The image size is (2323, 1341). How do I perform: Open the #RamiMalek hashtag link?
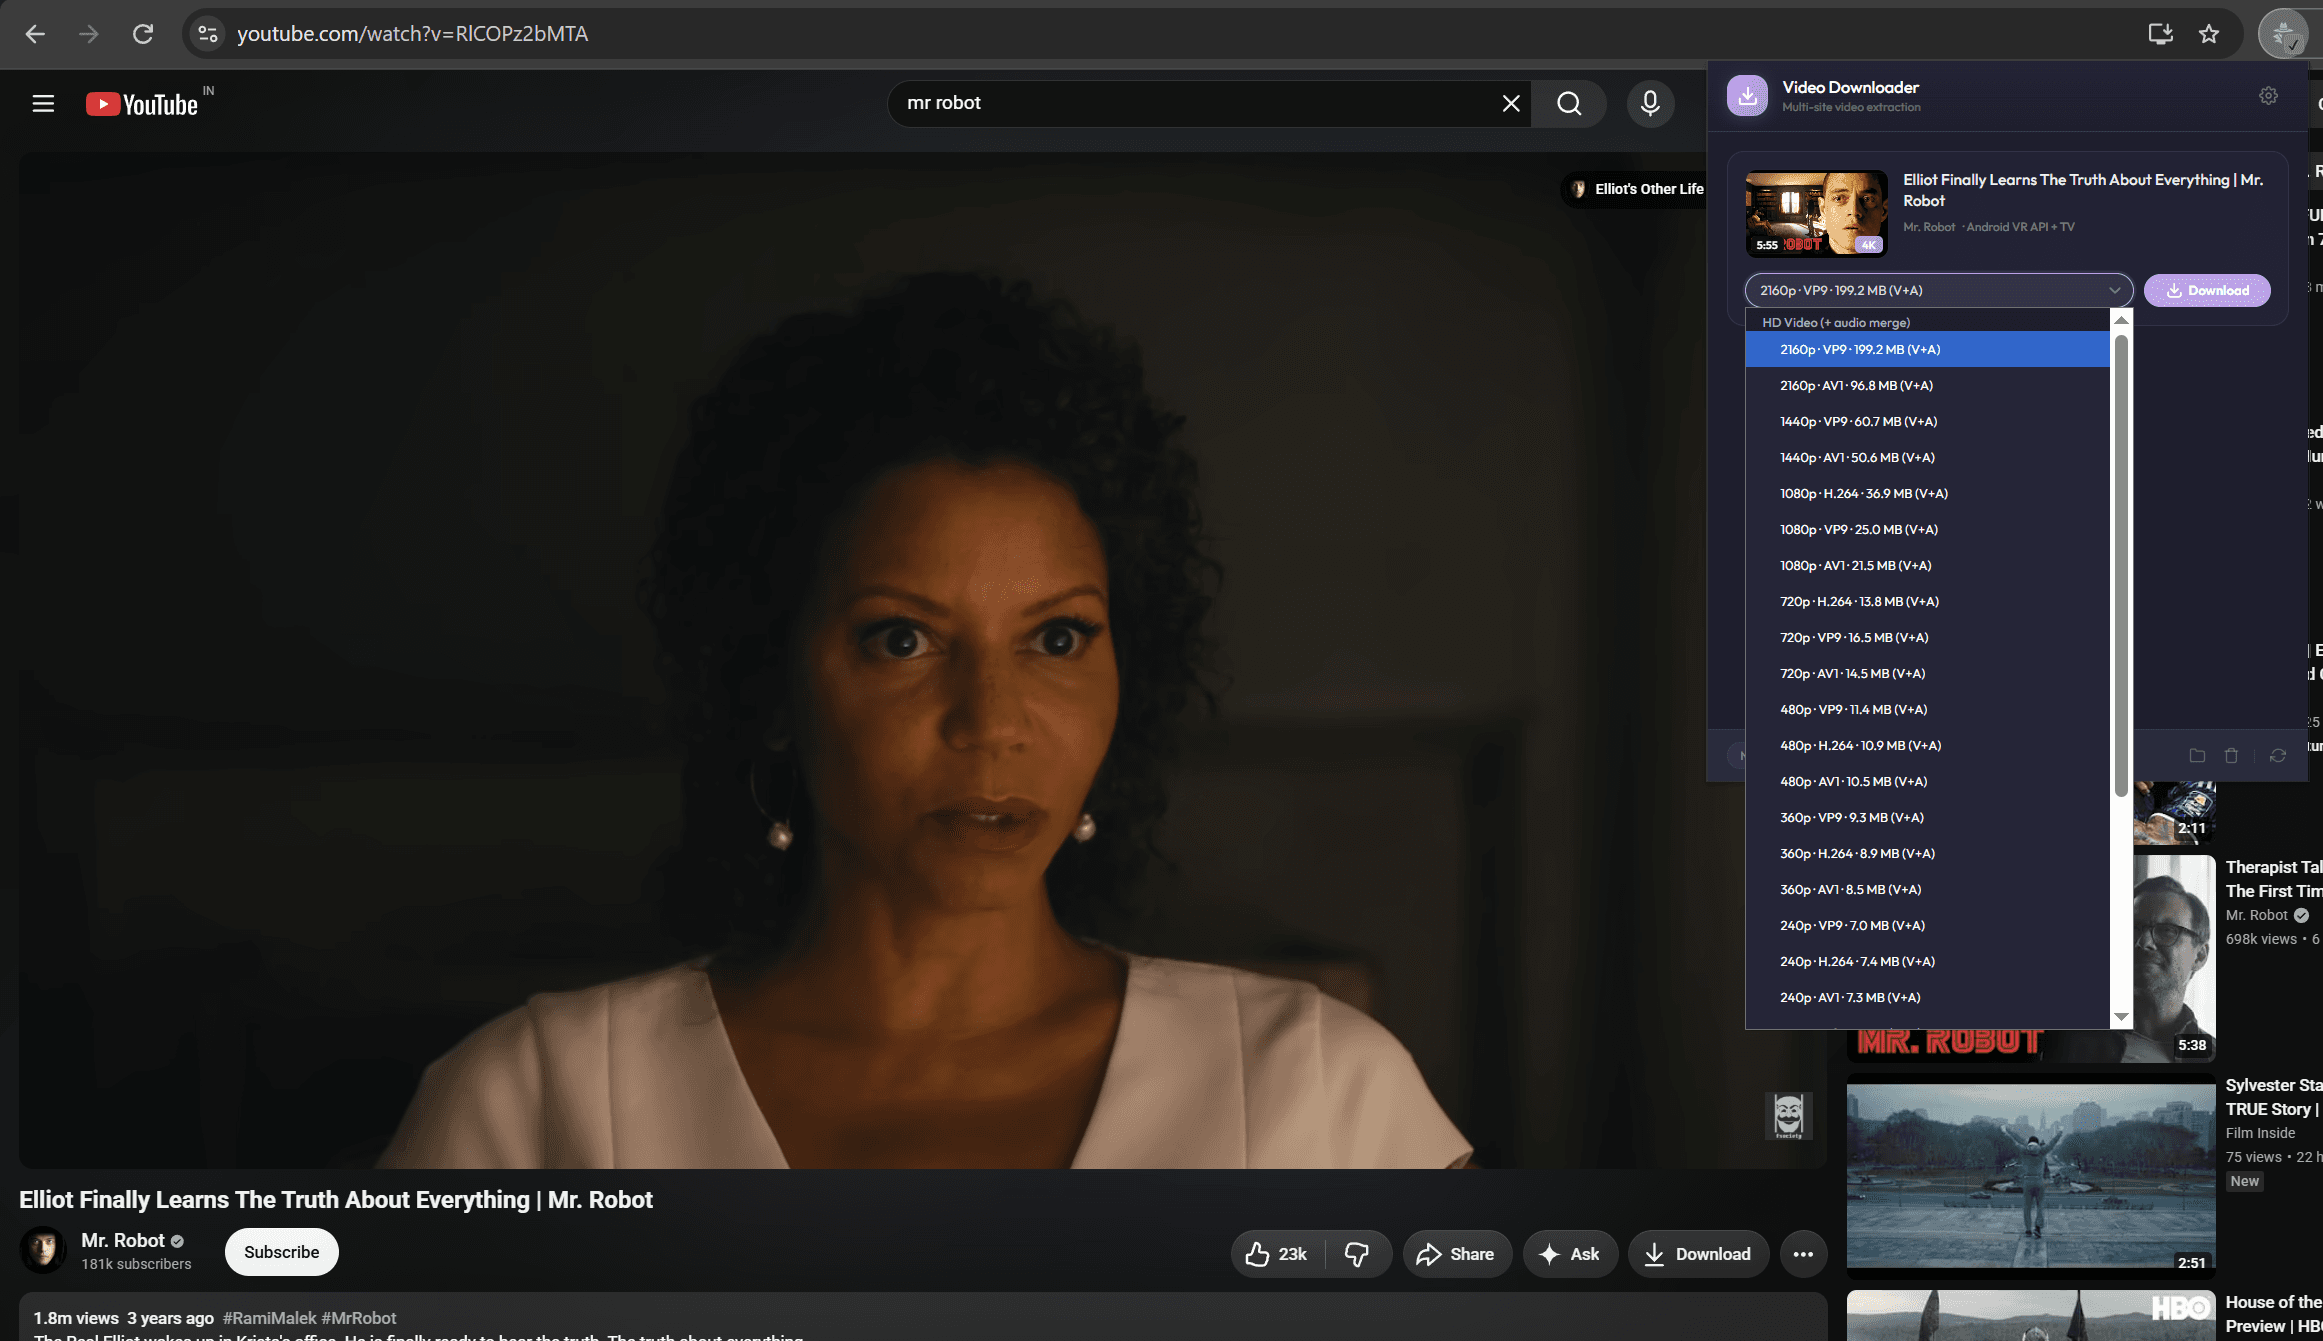(269, 1318)
